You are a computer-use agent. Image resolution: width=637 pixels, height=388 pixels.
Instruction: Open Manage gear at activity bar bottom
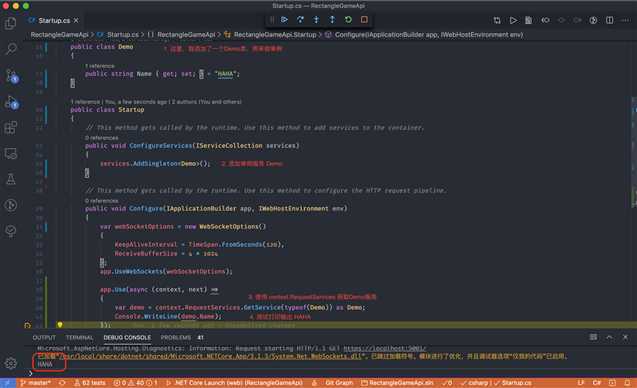11,363
